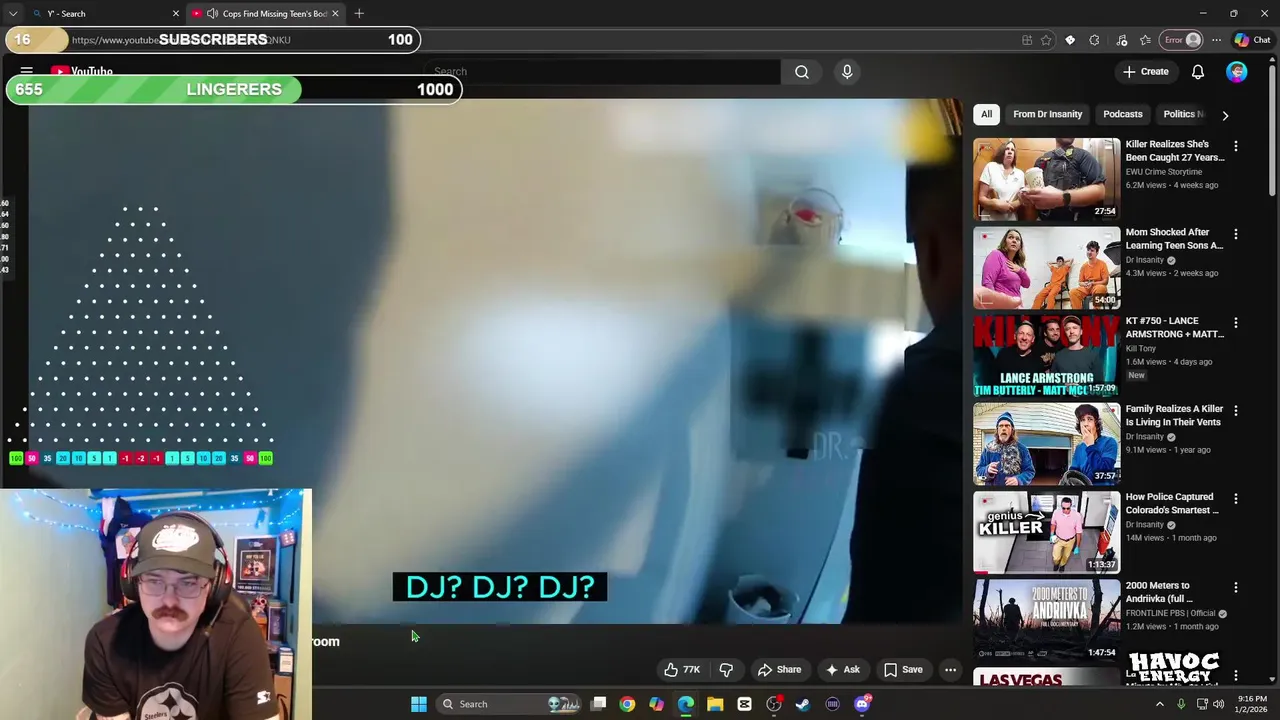Go to FRONTLINE PBS Official channel
The image size is (1280, 720).
pyautogui.click(x=1170, y=613)
